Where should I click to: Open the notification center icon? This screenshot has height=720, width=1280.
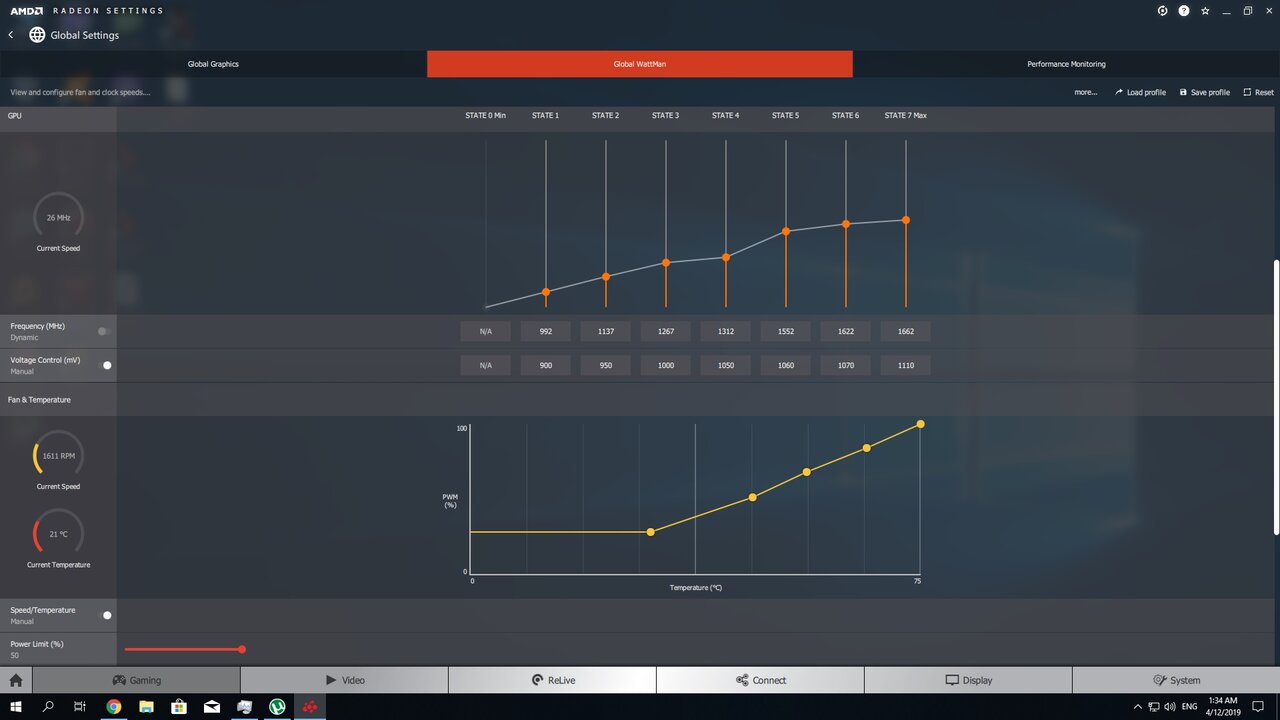[1258, 707]
